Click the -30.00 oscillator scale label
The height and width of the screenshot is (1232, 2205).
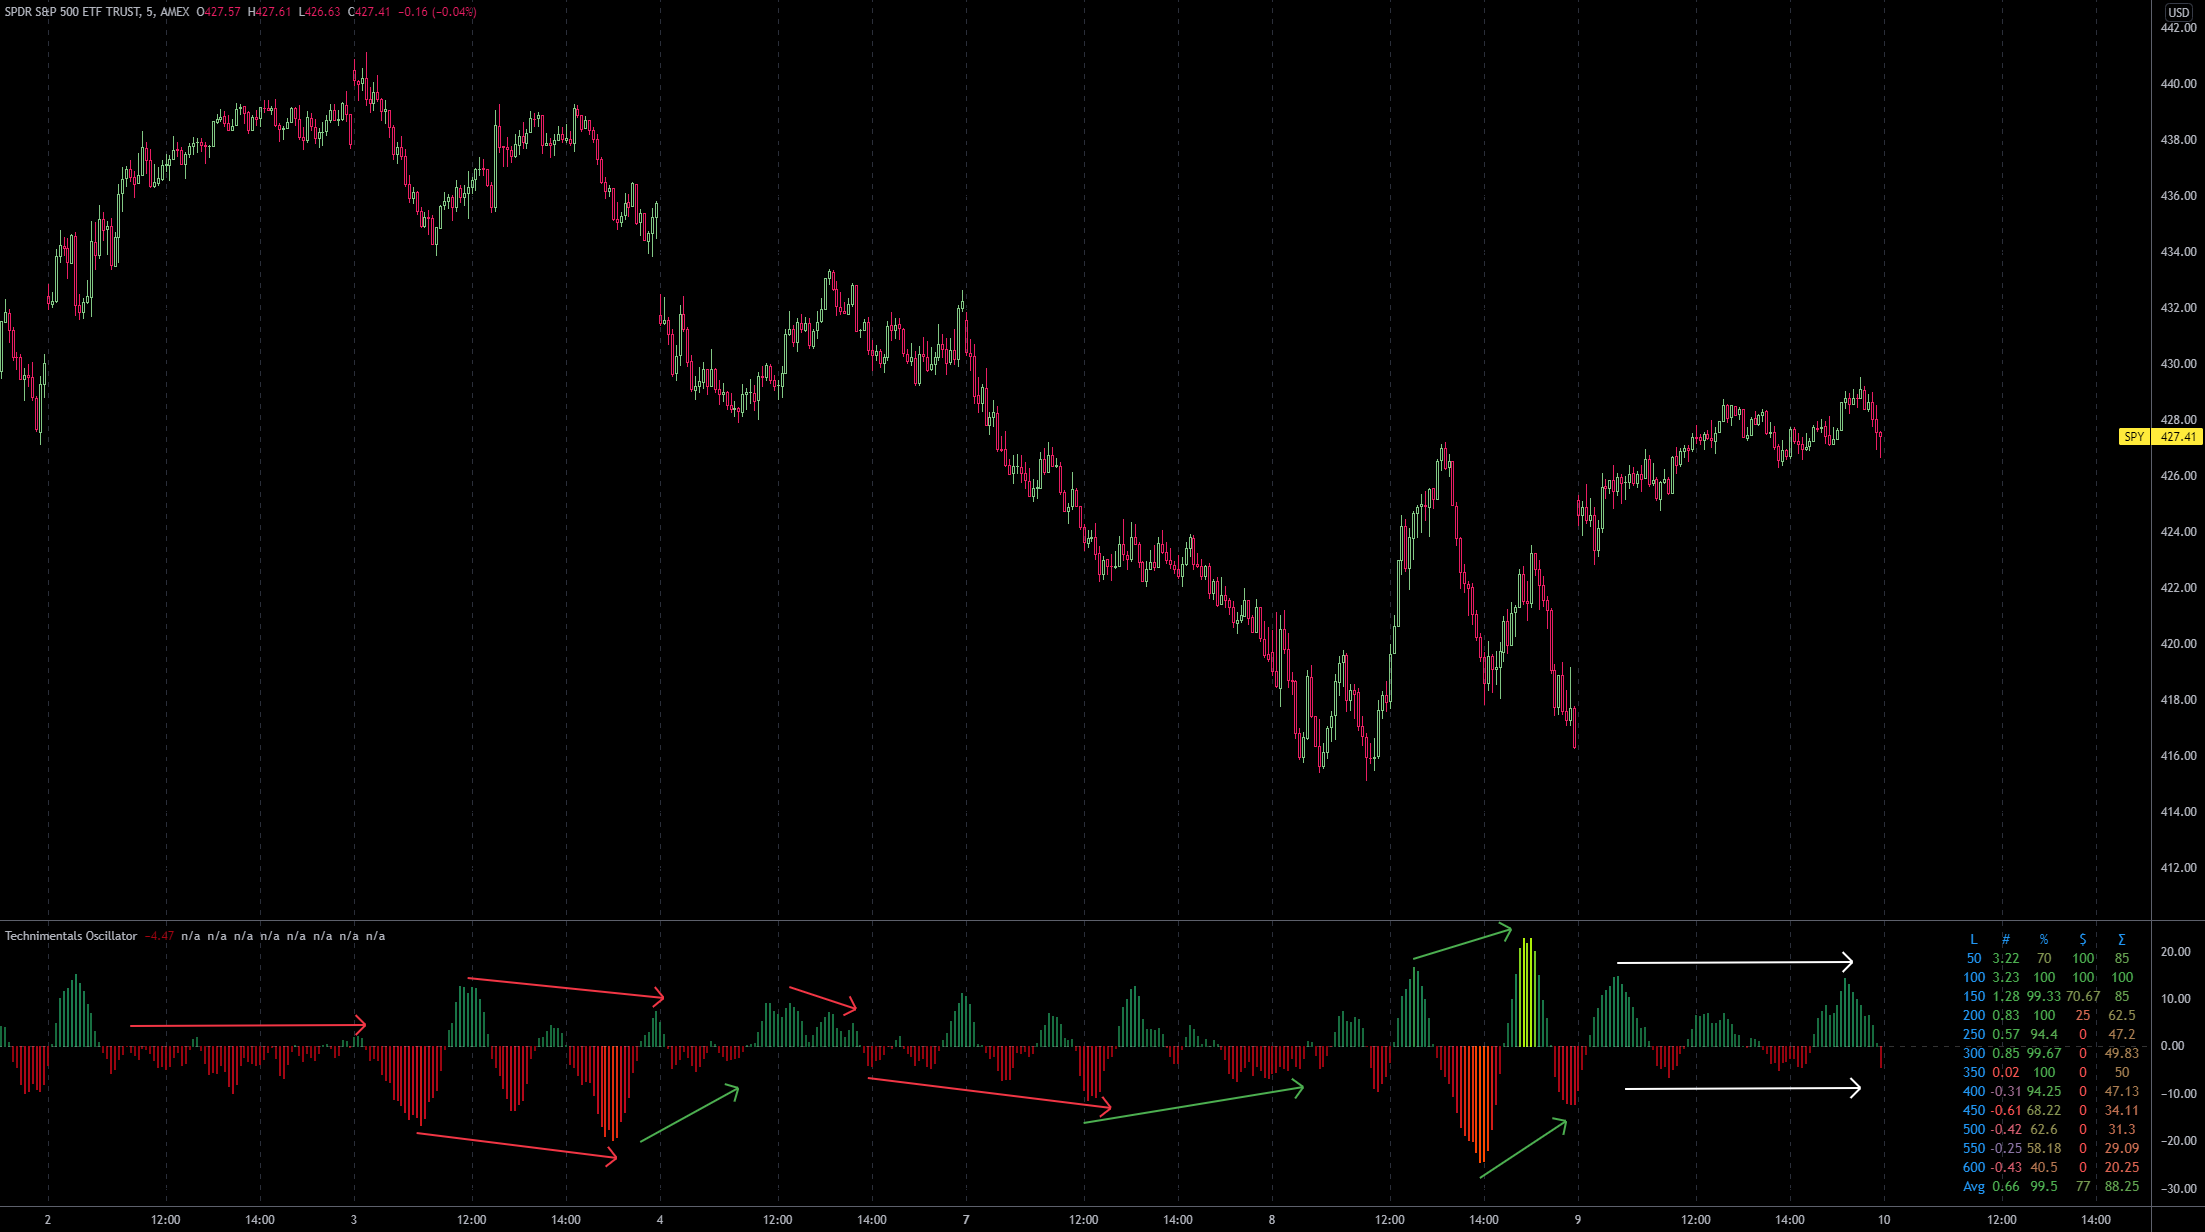(x=2177, y=1188)
